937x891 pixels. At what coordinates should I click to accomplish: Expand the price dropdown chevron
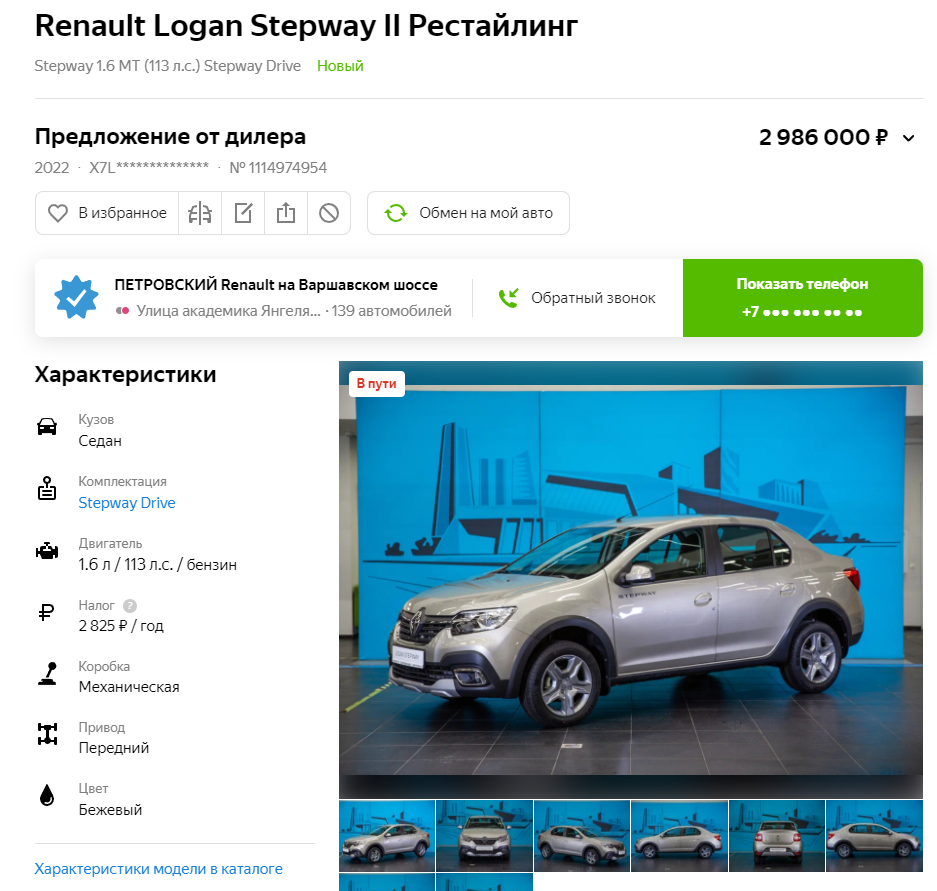908,139
